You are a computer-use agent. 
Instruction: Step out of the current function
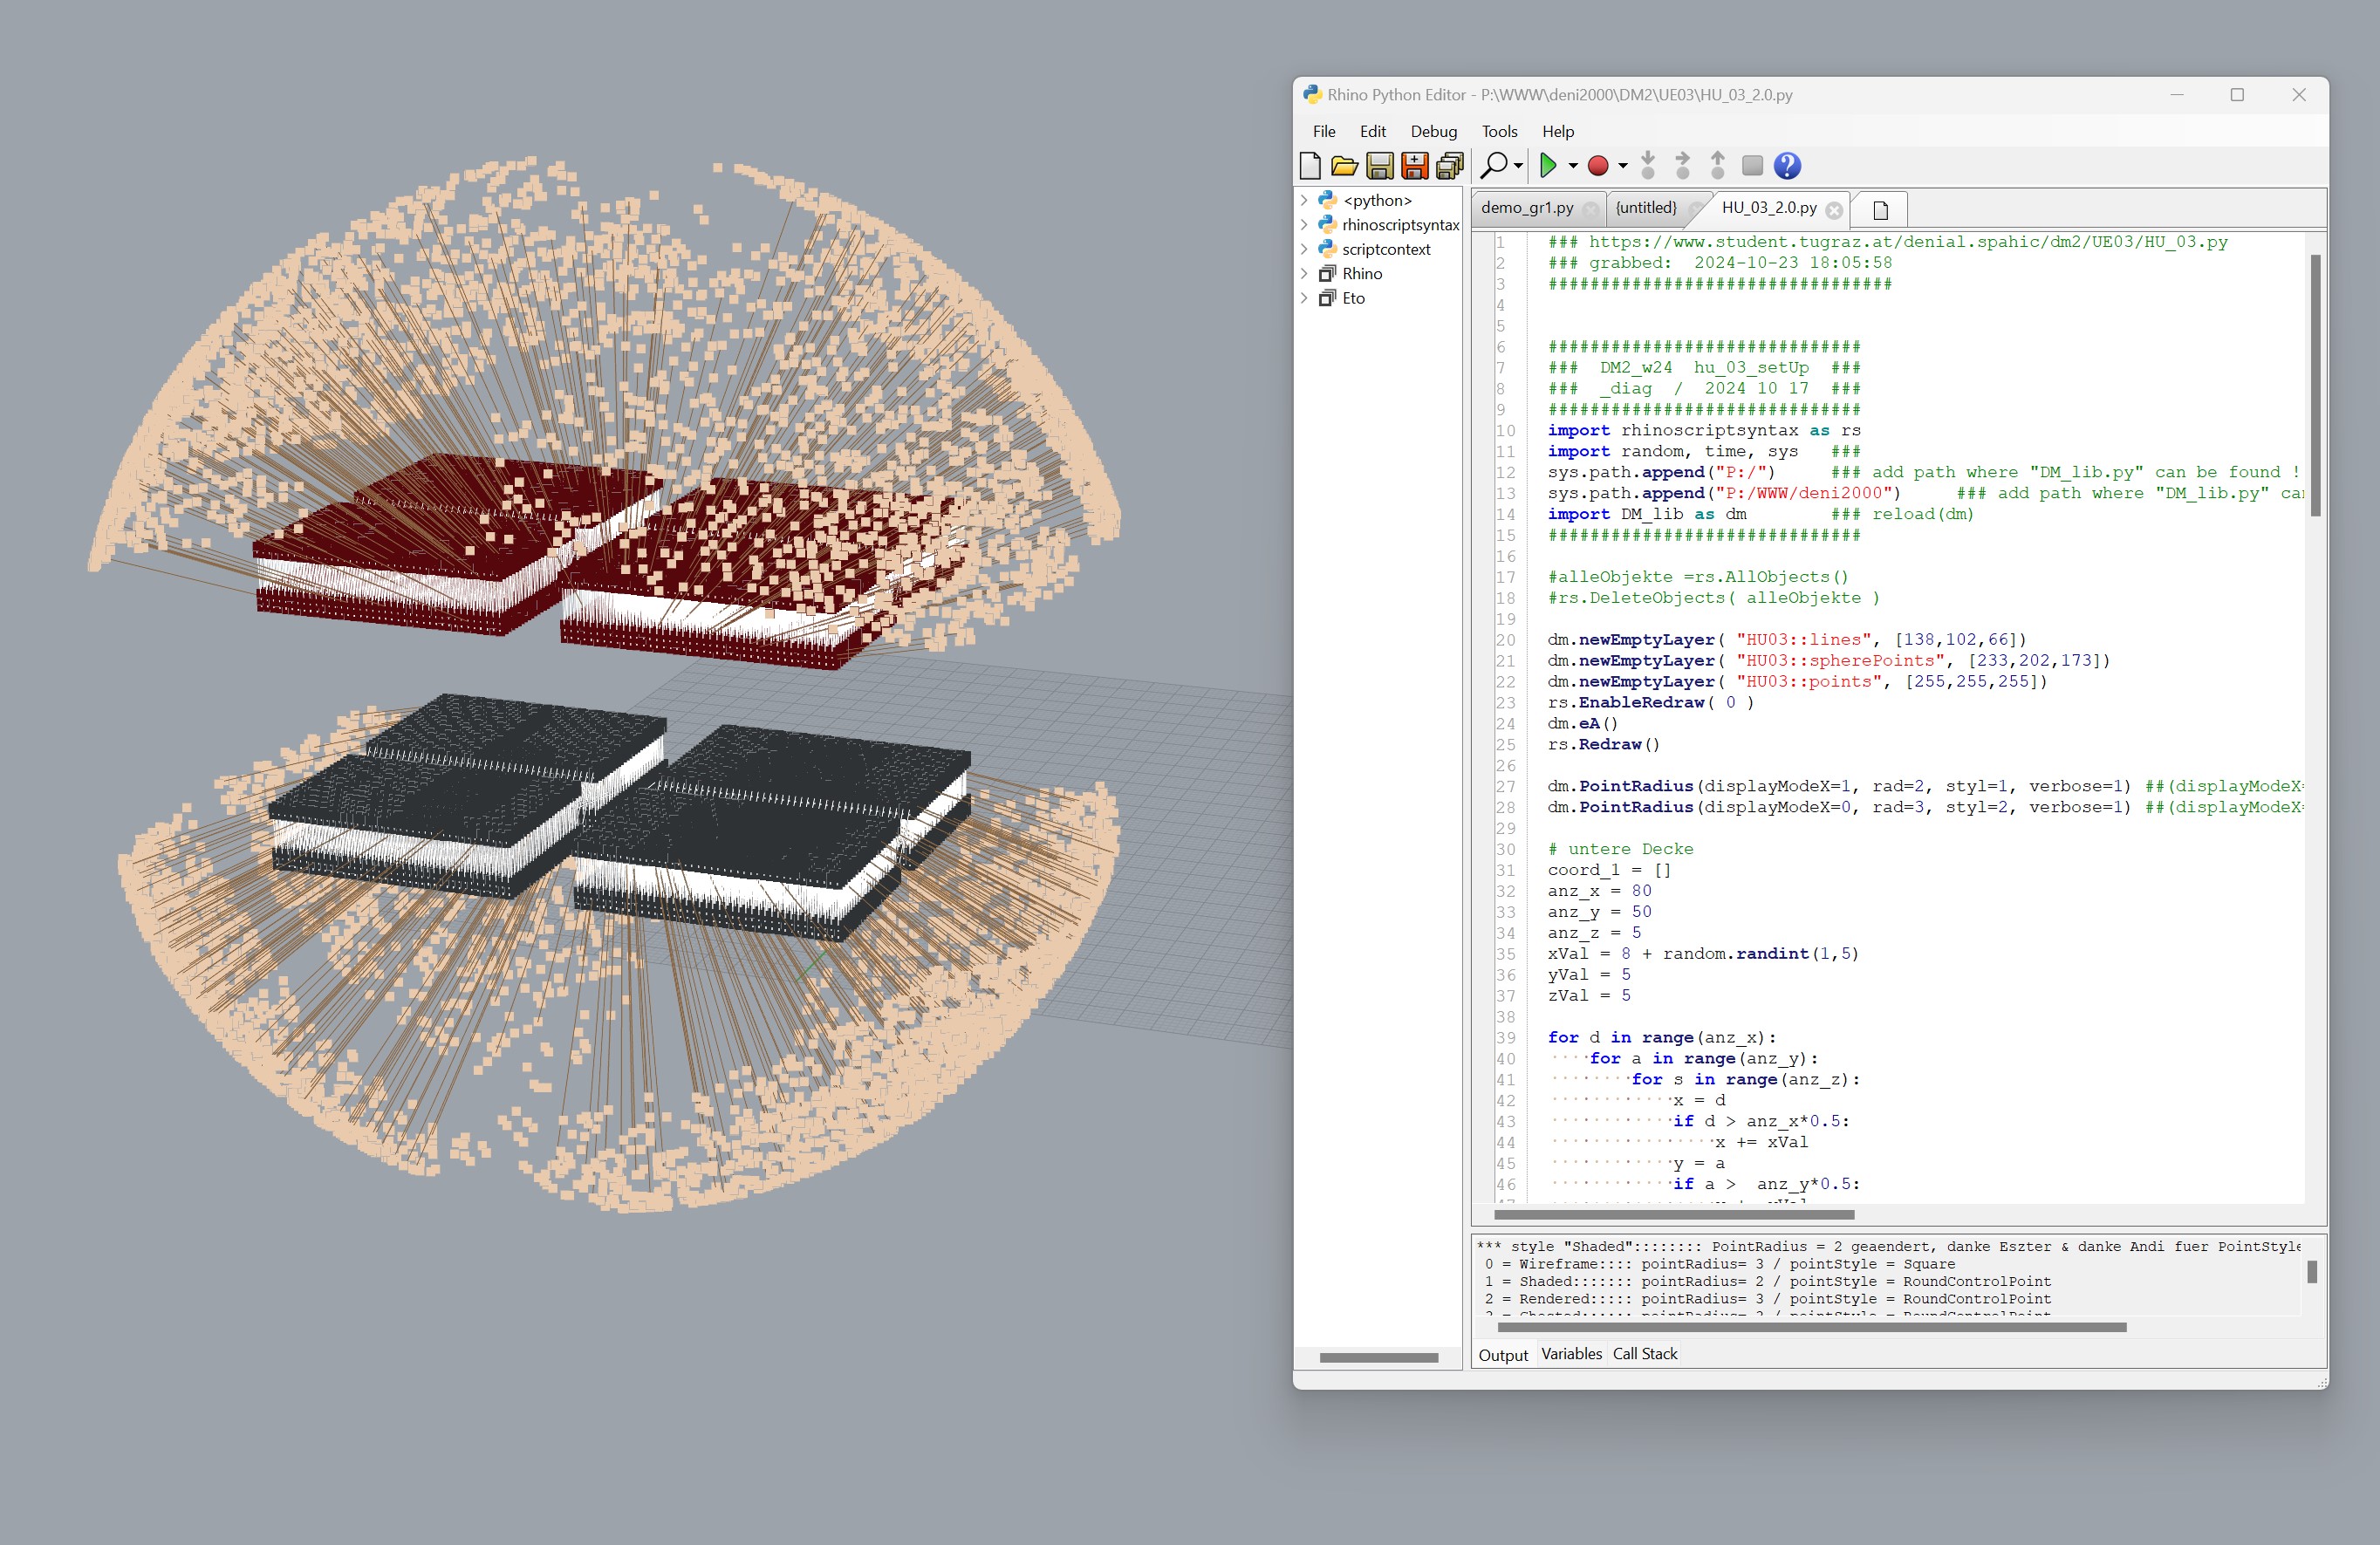[1718, 166]
